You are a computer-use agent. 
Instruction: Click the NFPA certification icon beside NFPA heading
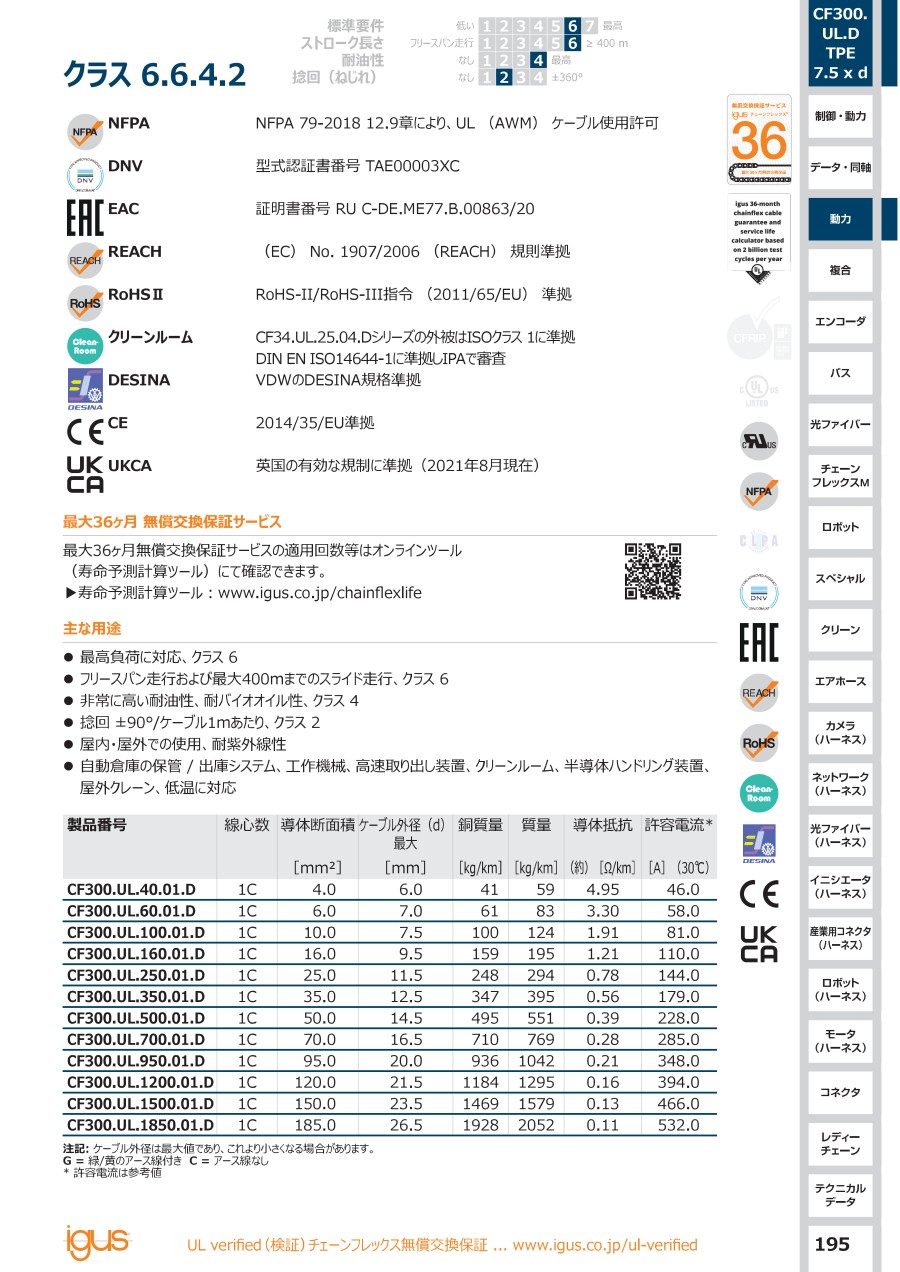(x=85, y=132)
